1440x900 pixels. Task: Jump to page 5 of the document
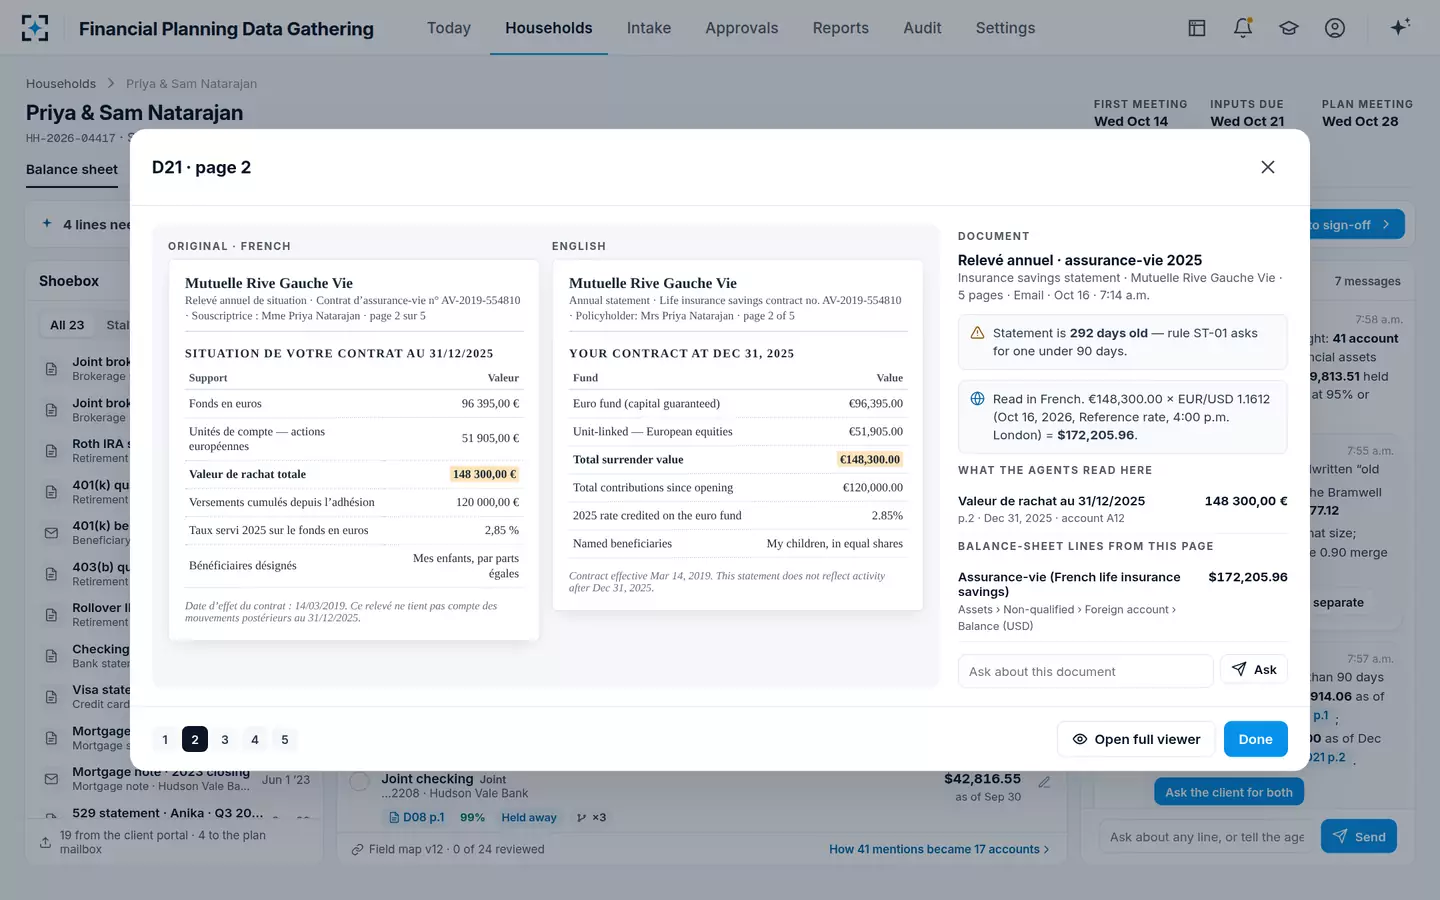285,739
